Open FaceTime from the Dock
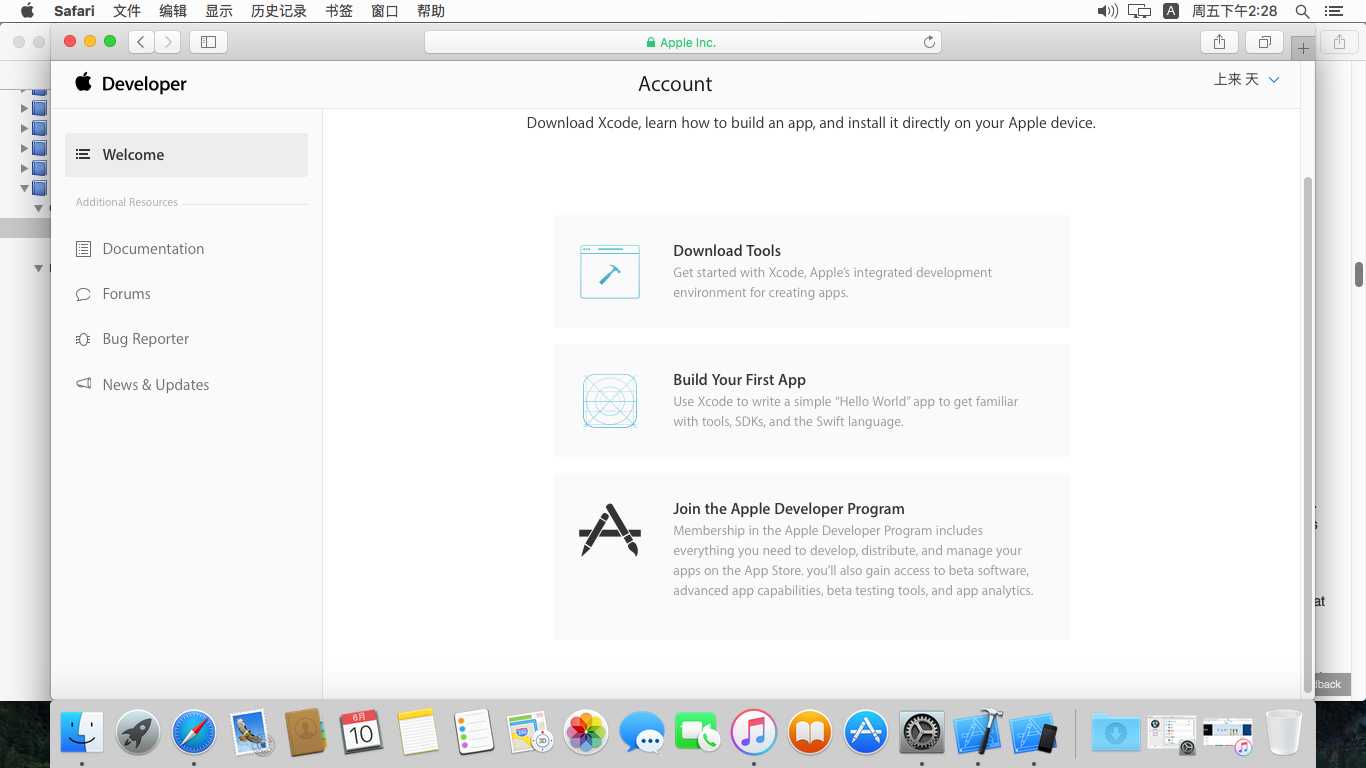 click(698, 733)
